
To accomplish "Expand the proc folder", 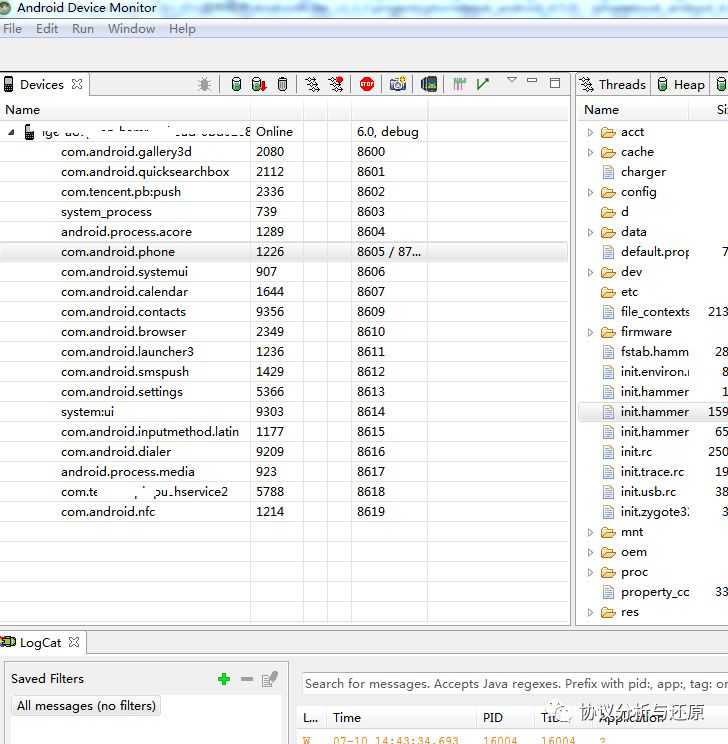I will [590, 572].
